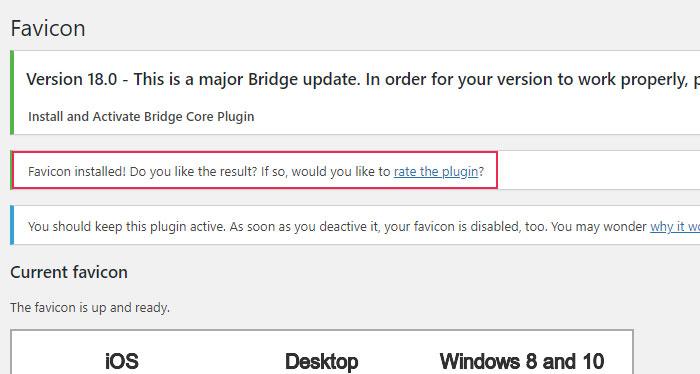This screenshot has width=700, height=374.
Task: Click the 'If so,' text in success notice
Action: pos(274,172)
